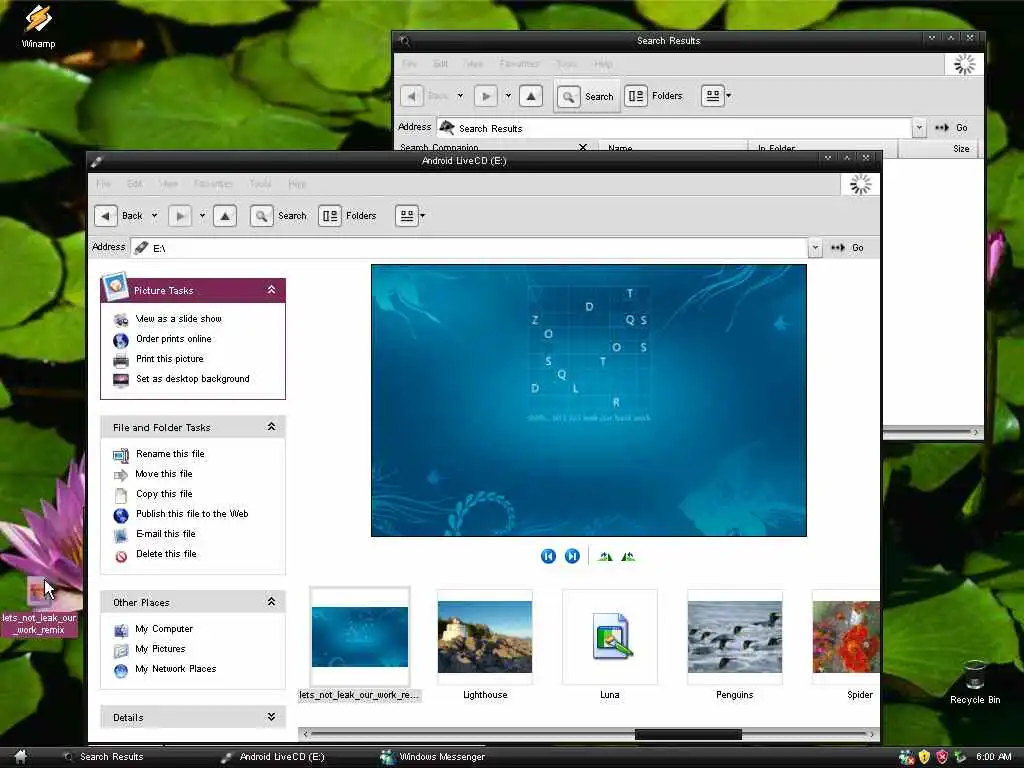Select Luna file thumbnail

(610, 644)
